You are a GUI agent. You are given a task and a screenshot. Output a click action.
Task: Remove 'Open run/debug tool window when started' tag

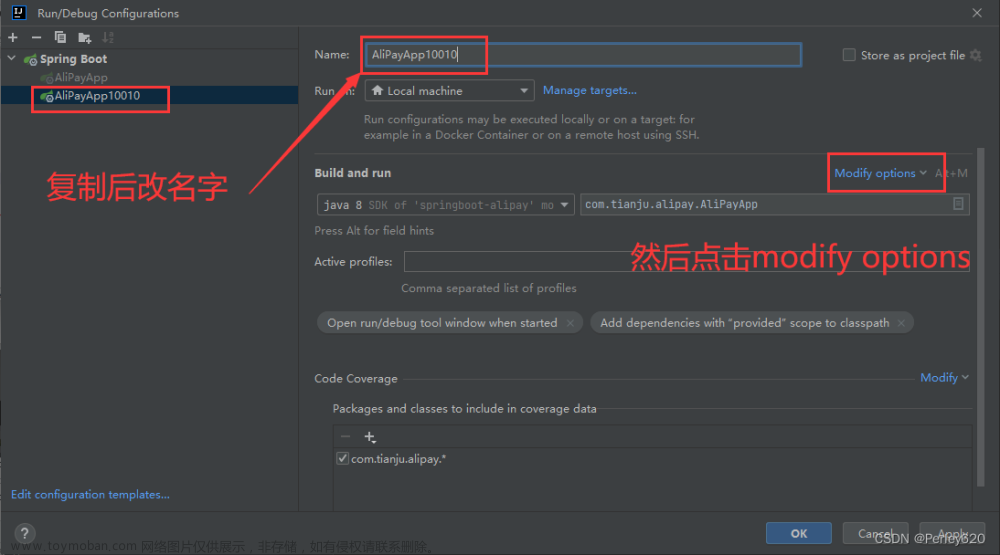[570, 323]
